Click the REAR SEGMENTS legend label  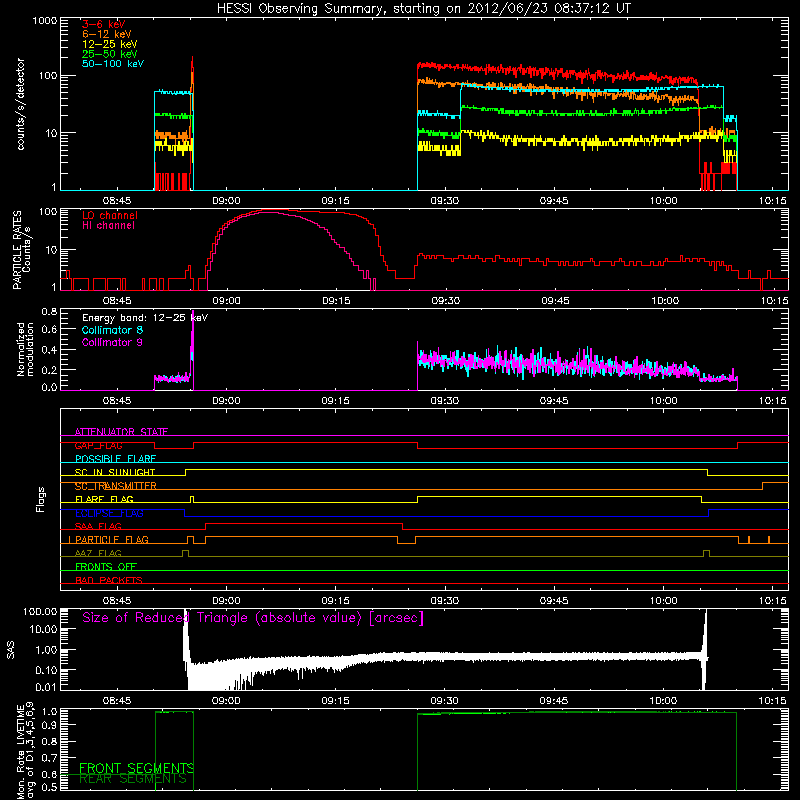(x=133, y=779)
